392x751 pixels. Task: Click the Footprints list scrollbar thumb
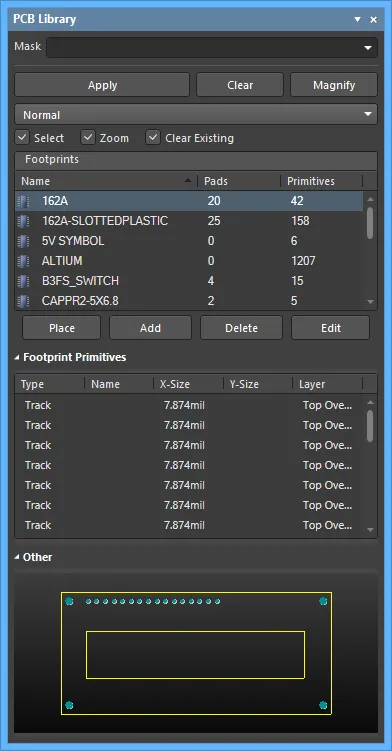370,223
